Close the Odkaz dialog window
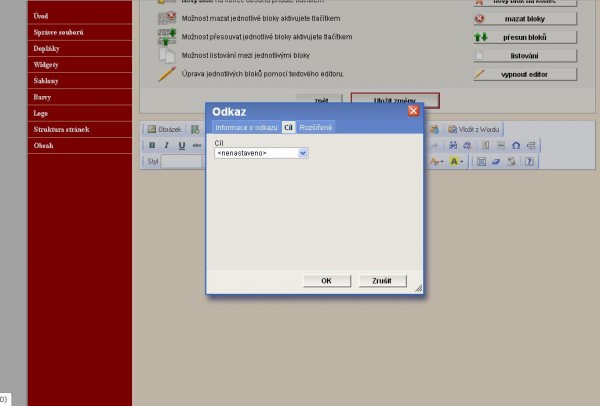This screenshot has height=406, width=600. pos(413,111)
